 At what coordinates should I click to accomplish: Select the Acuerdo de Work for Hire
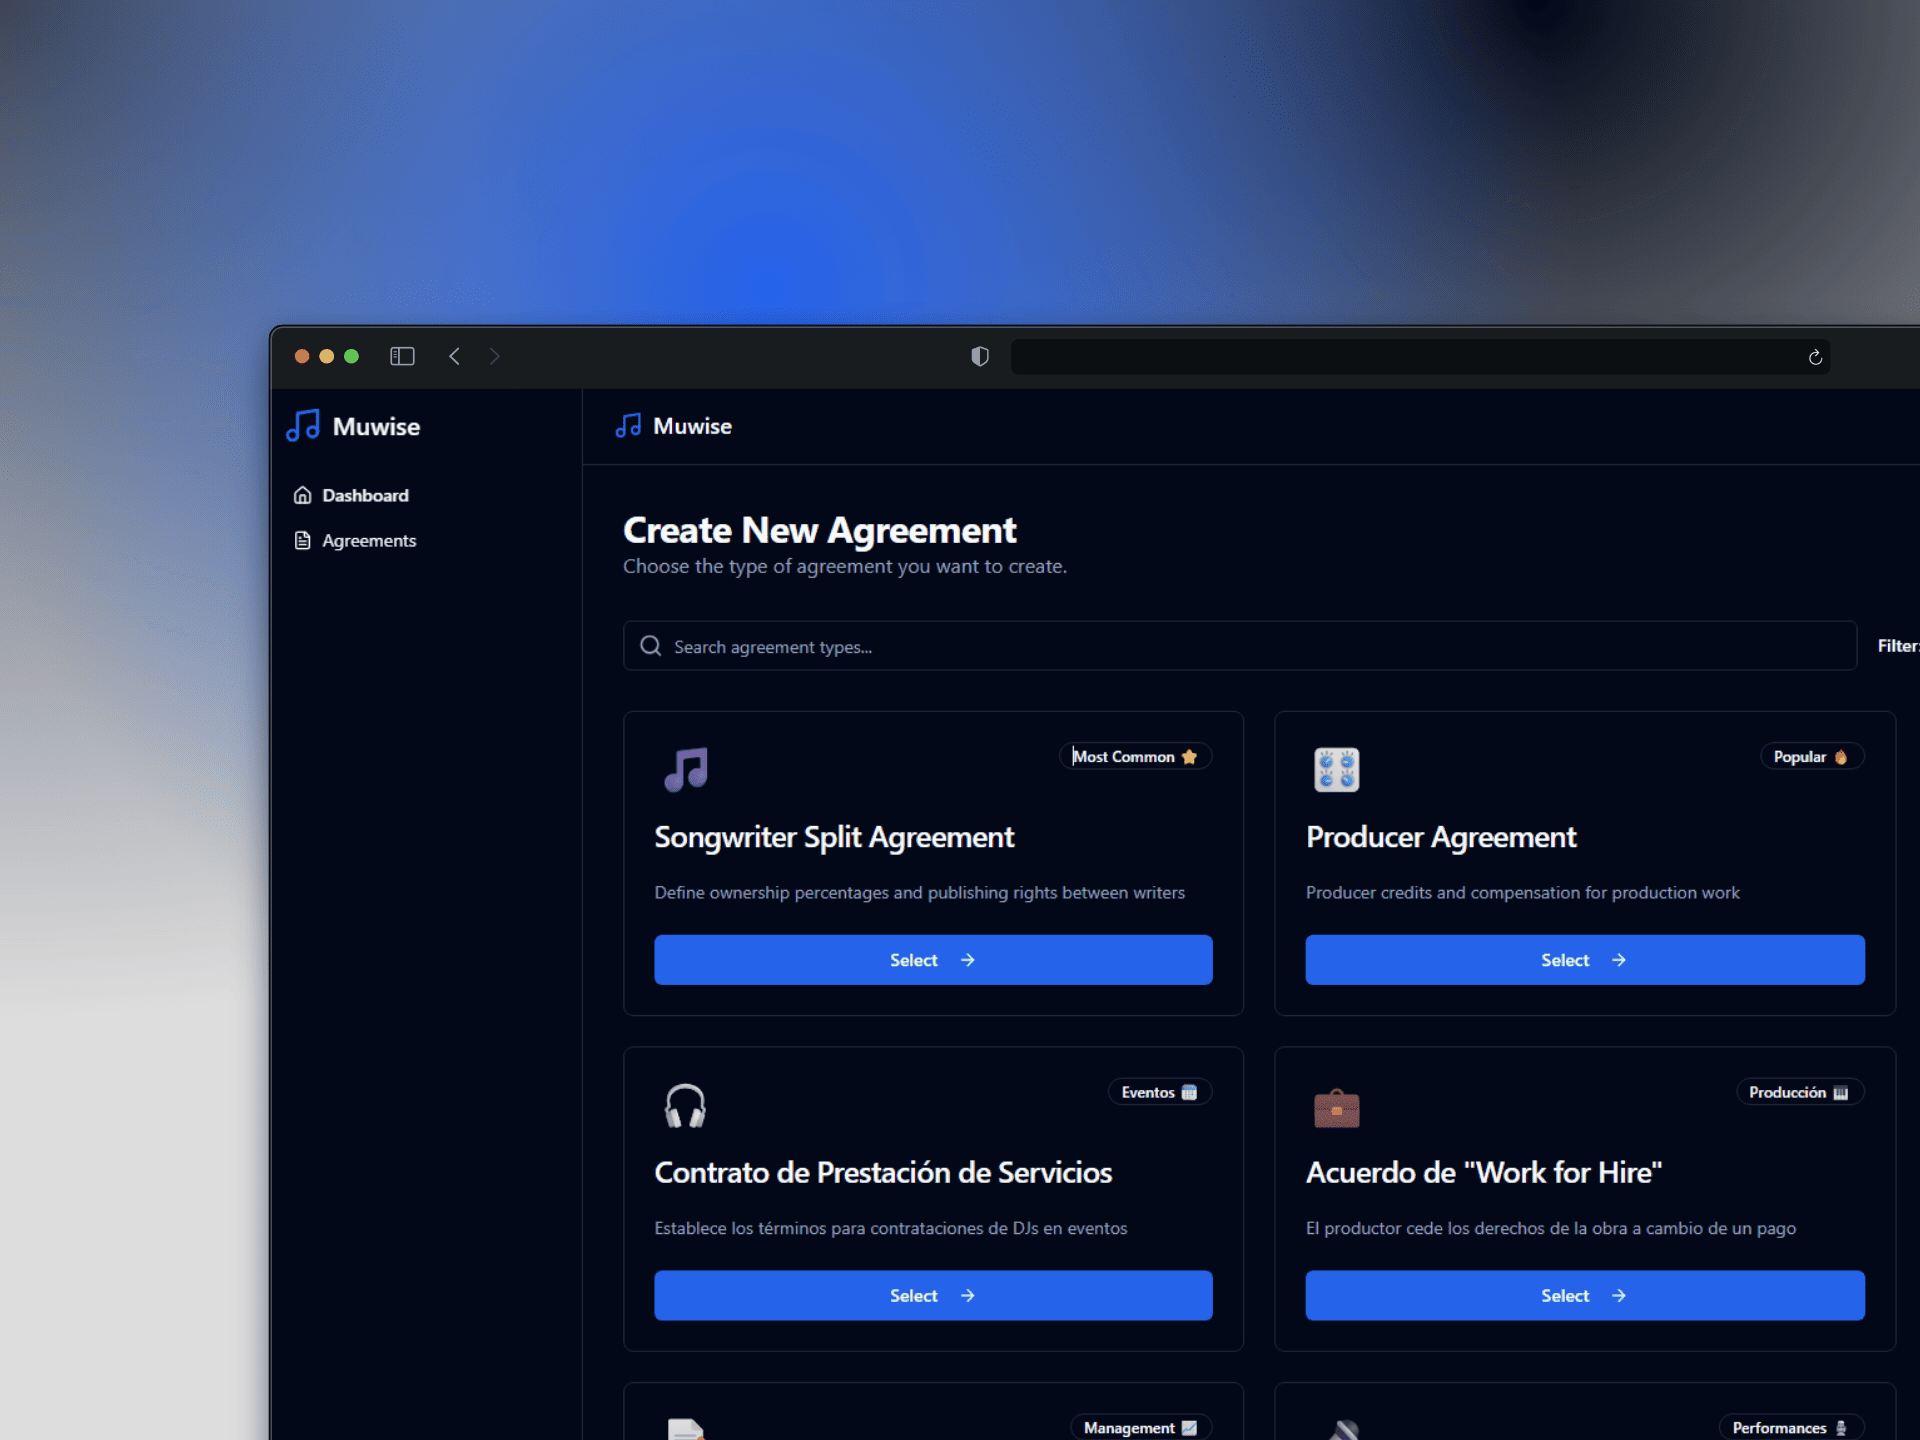coord(1585,1296)
